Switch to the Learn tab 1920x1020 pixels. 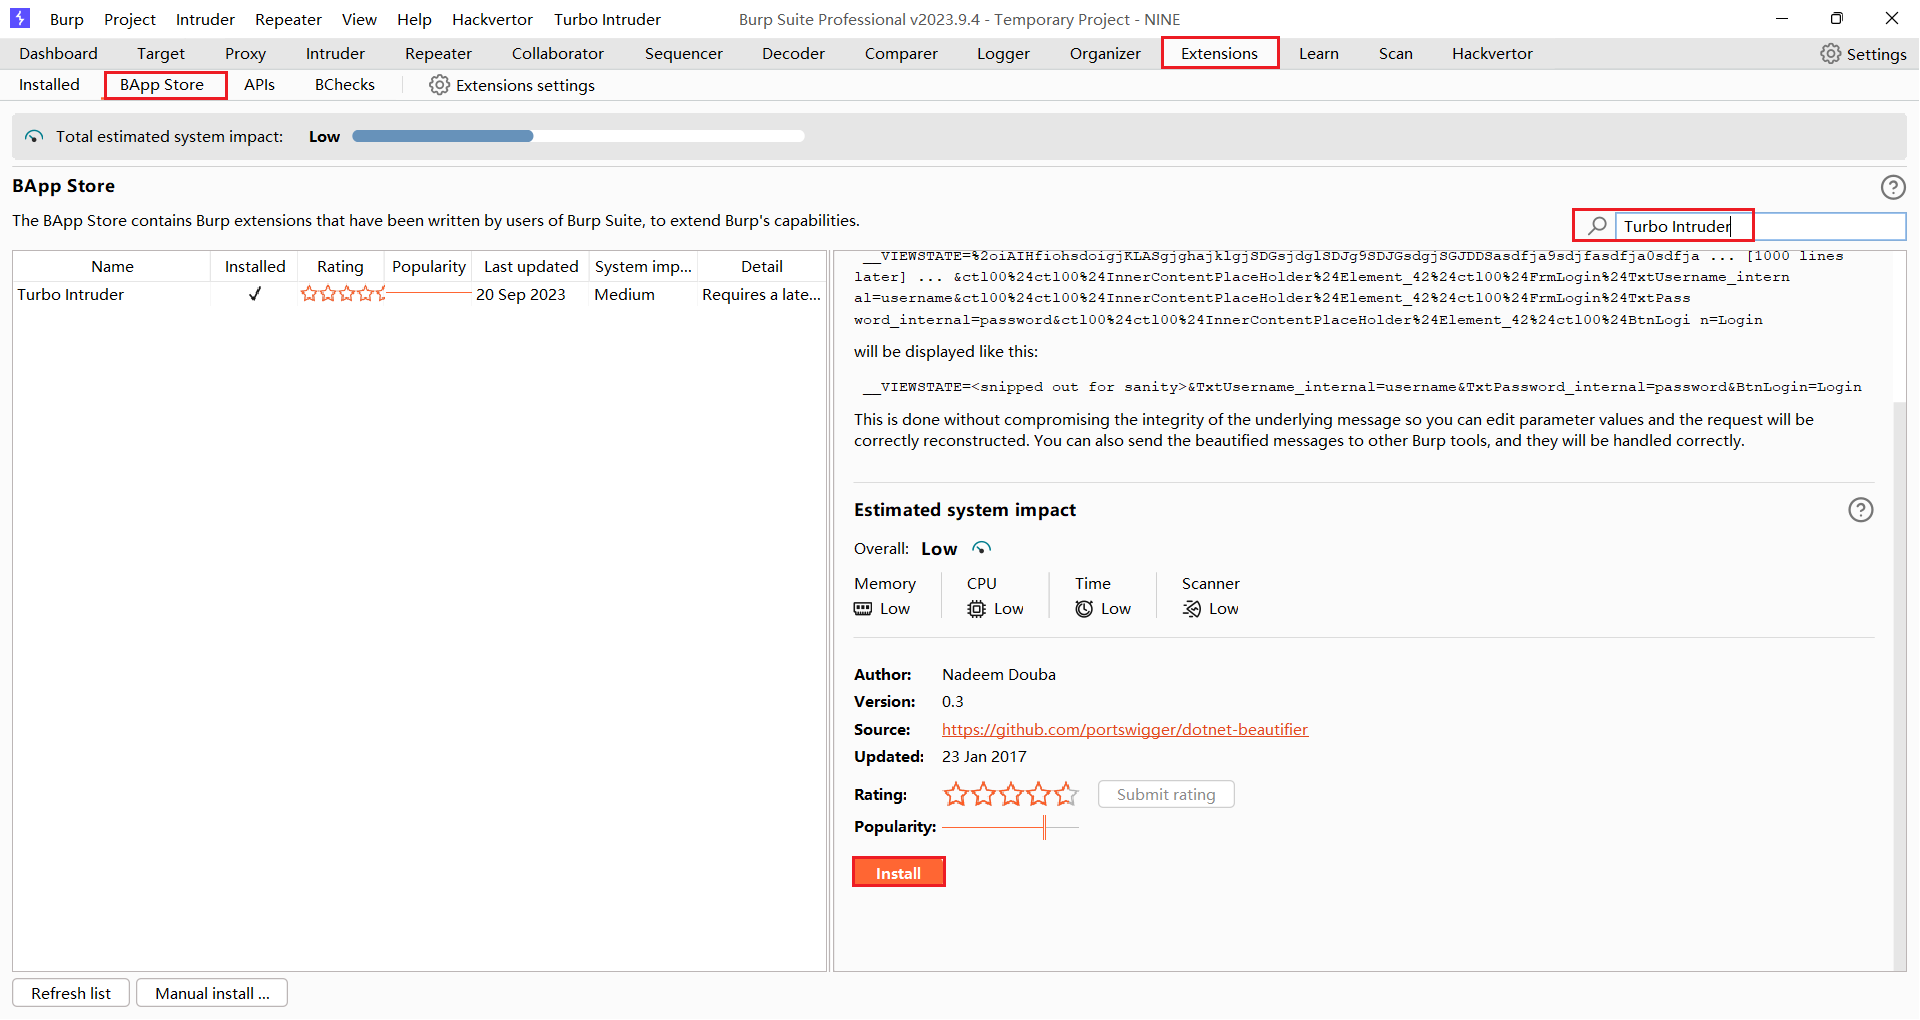[x=1318, y=54]
